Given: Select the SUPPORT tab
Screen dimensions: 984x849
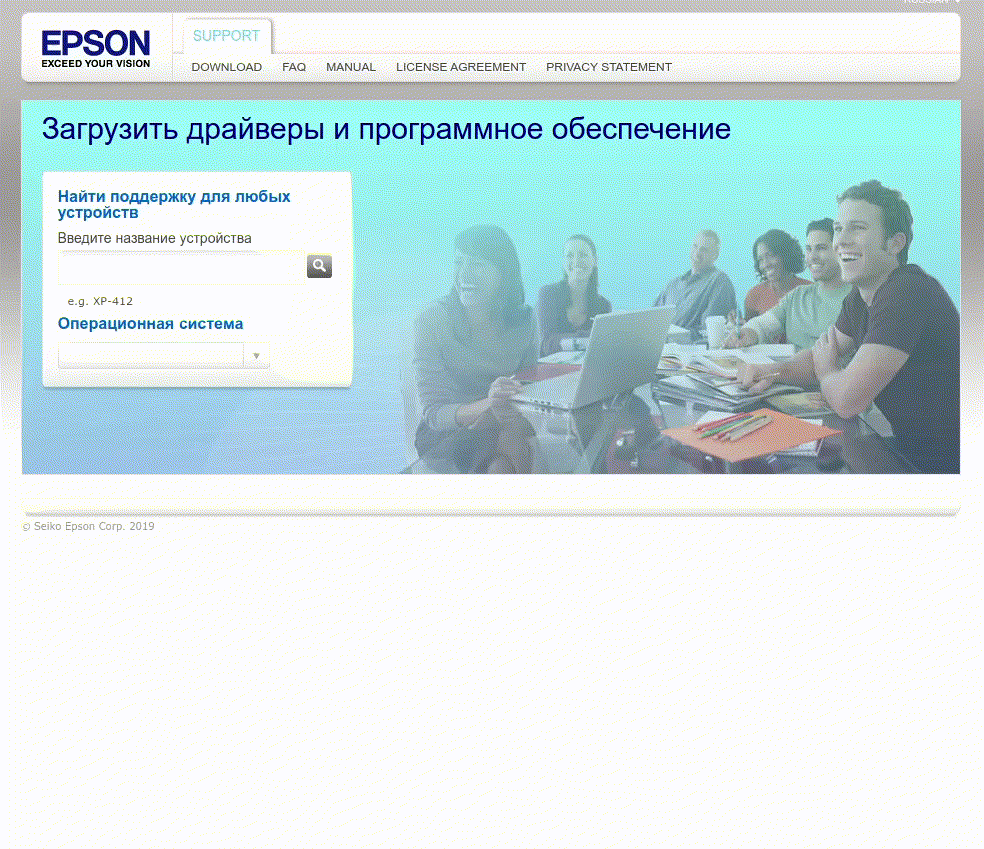Looking at the screenshot, I should tap(227, 36).
